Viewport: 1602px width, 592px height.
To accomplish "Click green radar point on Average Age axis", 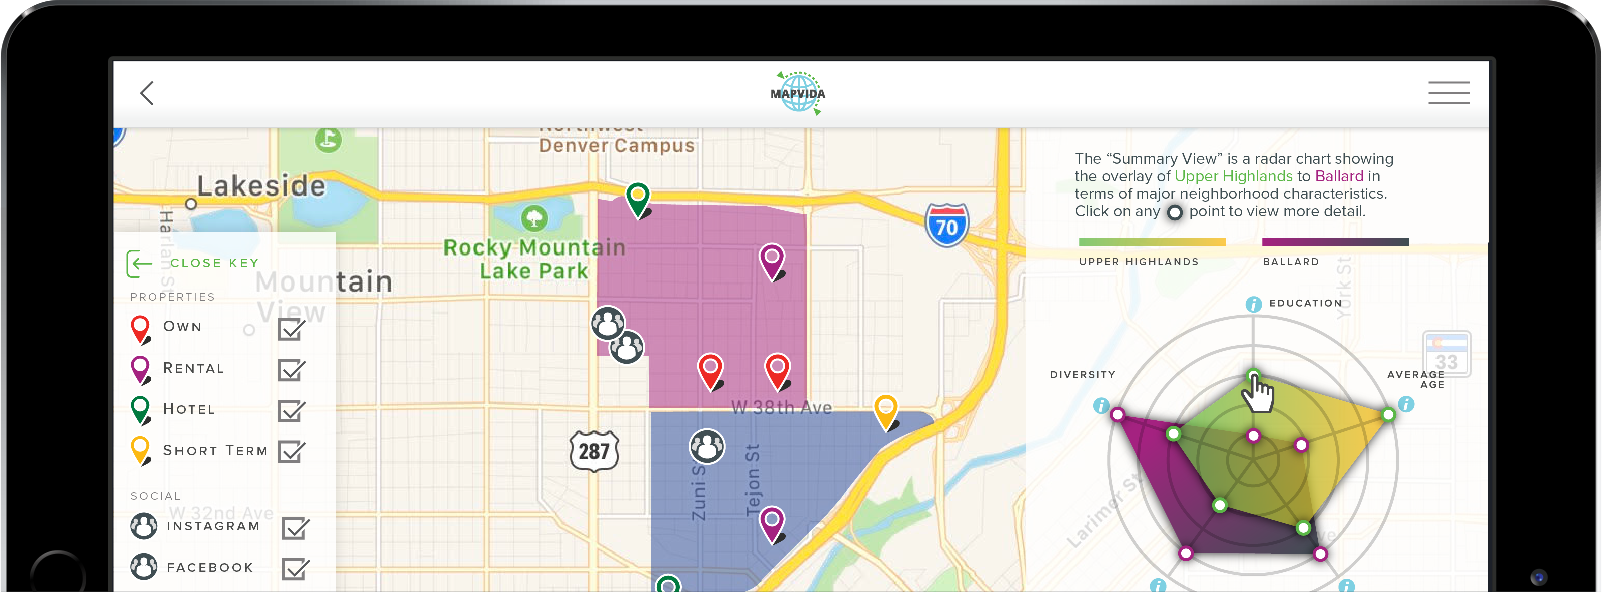I will pos(1388,414).
